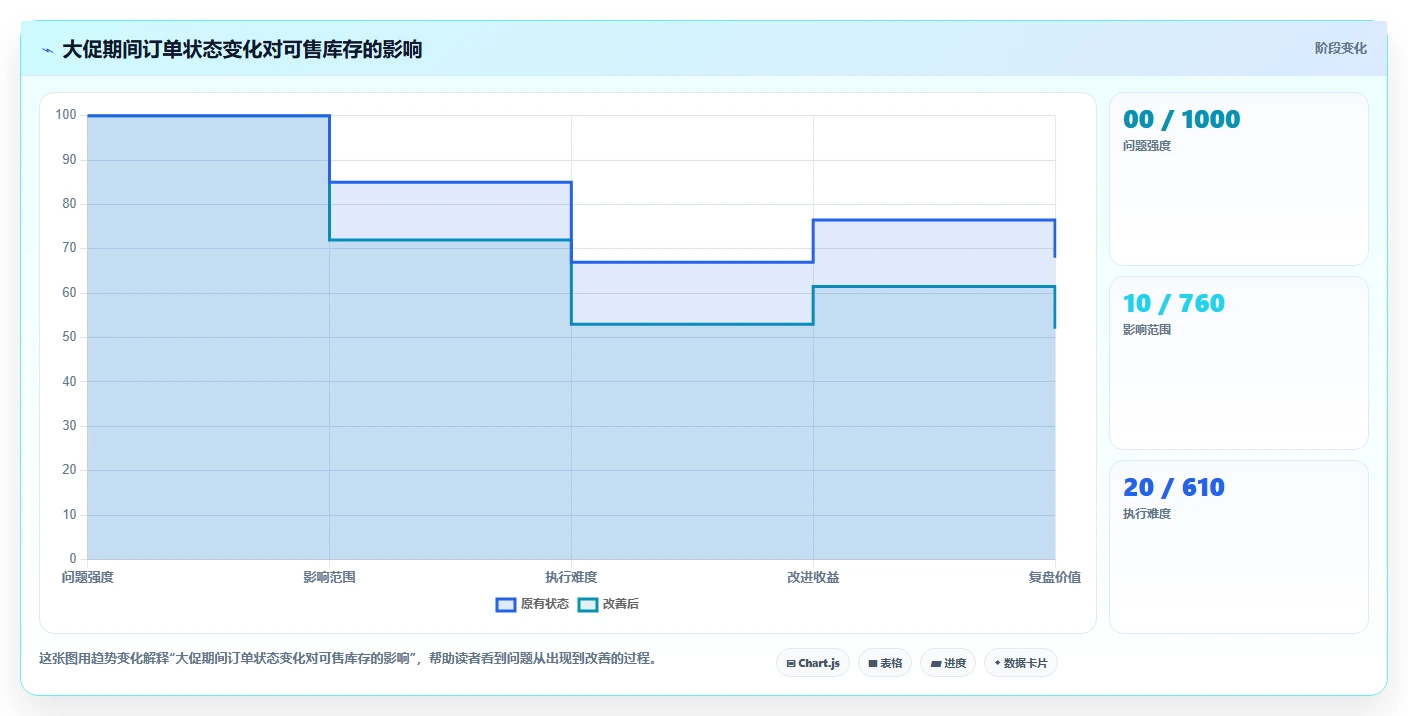Screen dimensions: 1408x716
Task: Click the 复盘价值 x-axis label
Action: point(1055,577)
